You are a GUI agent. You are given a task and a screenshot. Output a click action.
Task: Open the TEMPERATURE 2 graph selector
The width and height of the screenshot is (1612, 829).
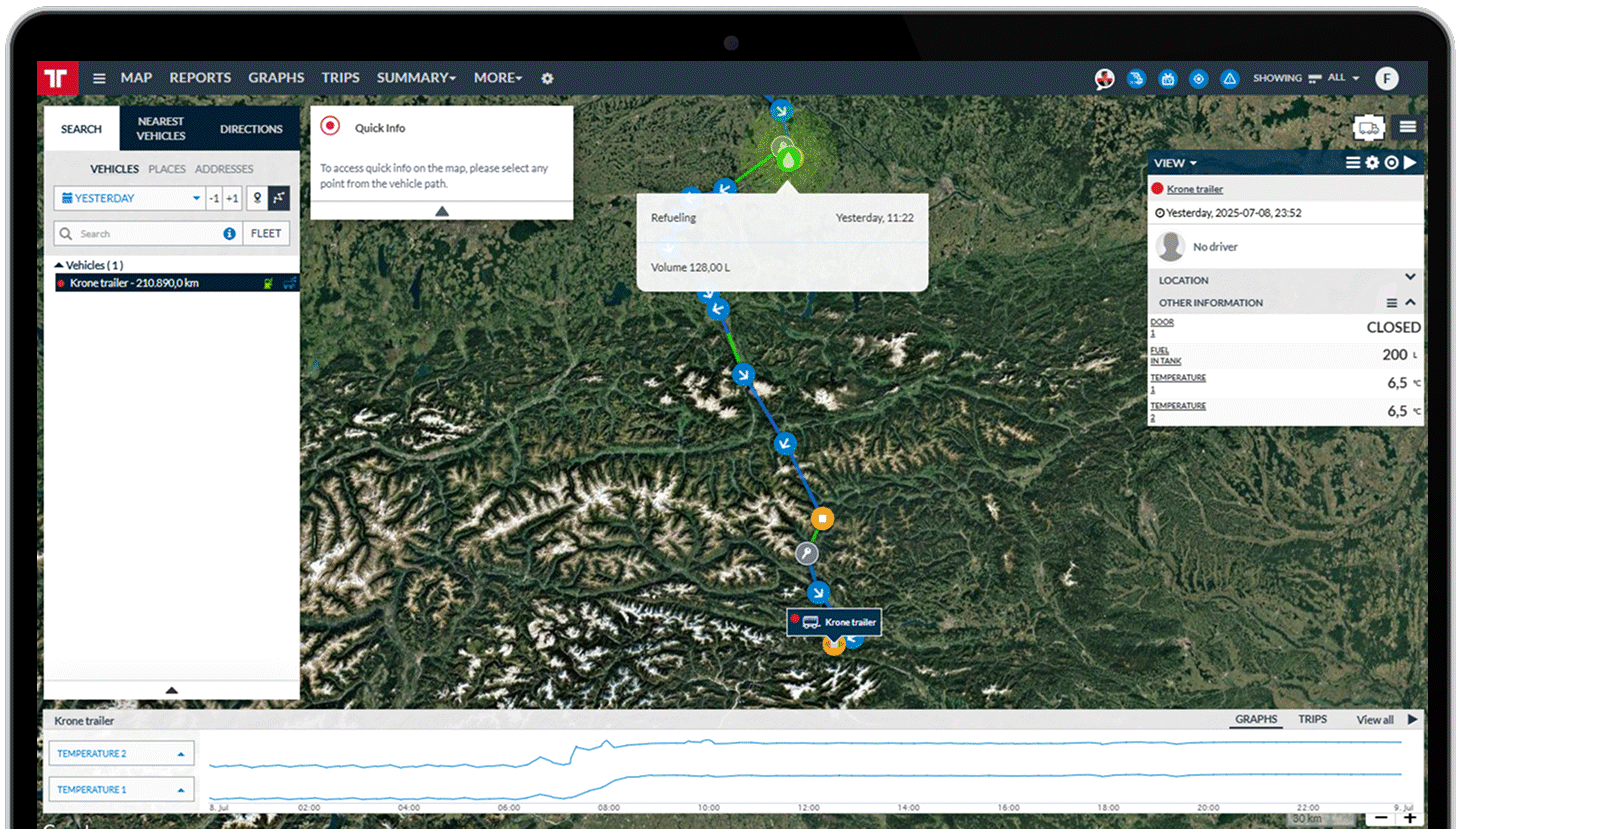click(121, 753)
